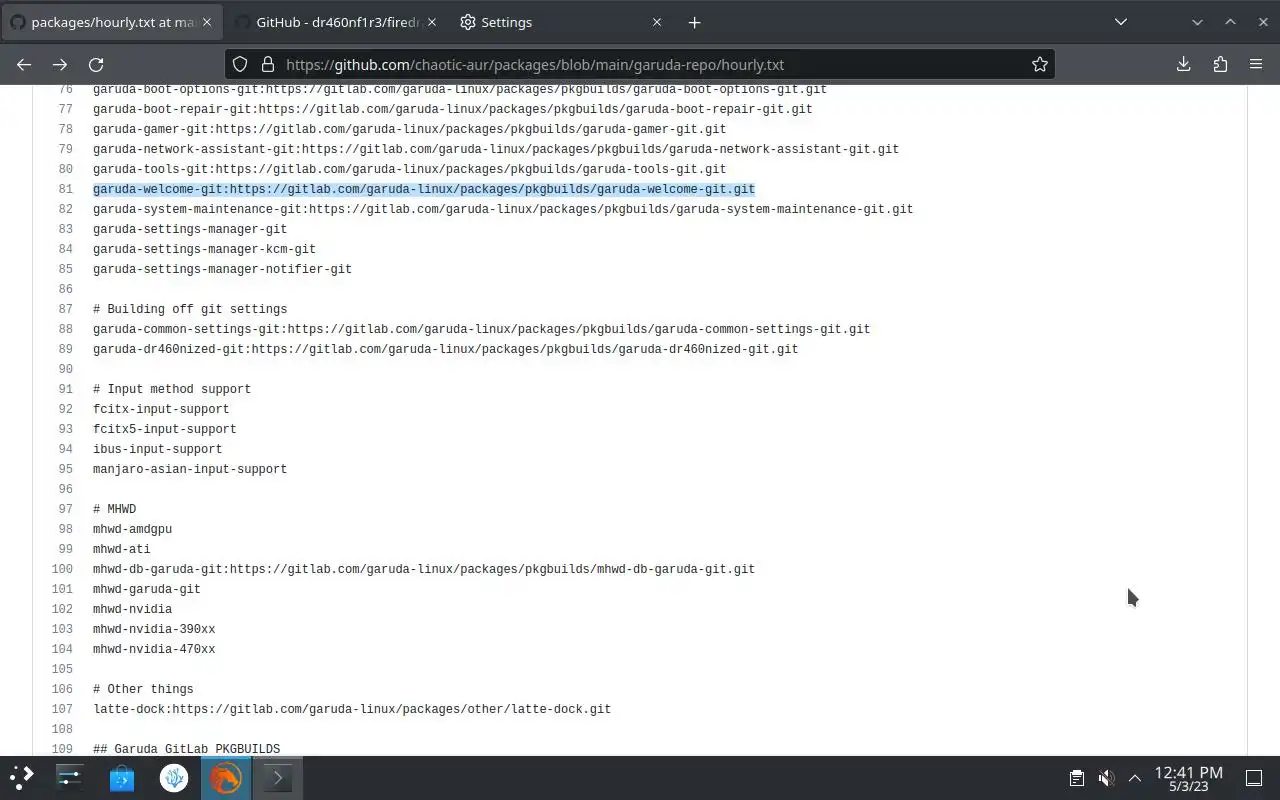Open the clock and calendar
The image size is (1280, 800).
[1188, 778]
